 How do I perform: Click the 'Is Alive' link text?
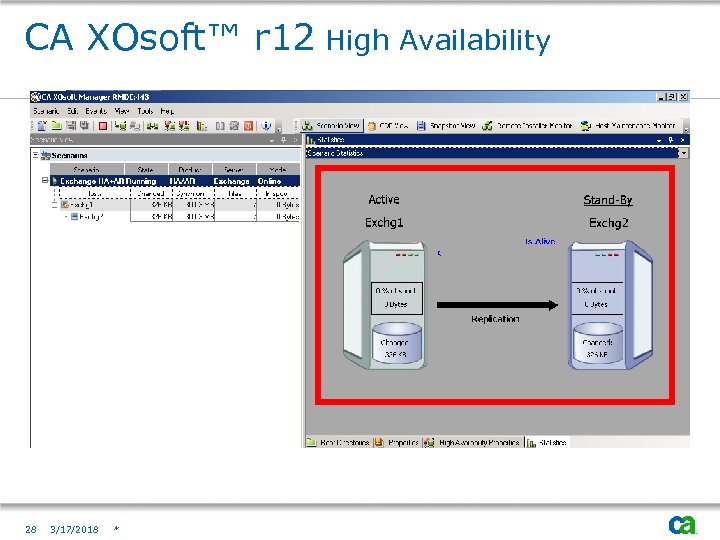tap(540, 242)
